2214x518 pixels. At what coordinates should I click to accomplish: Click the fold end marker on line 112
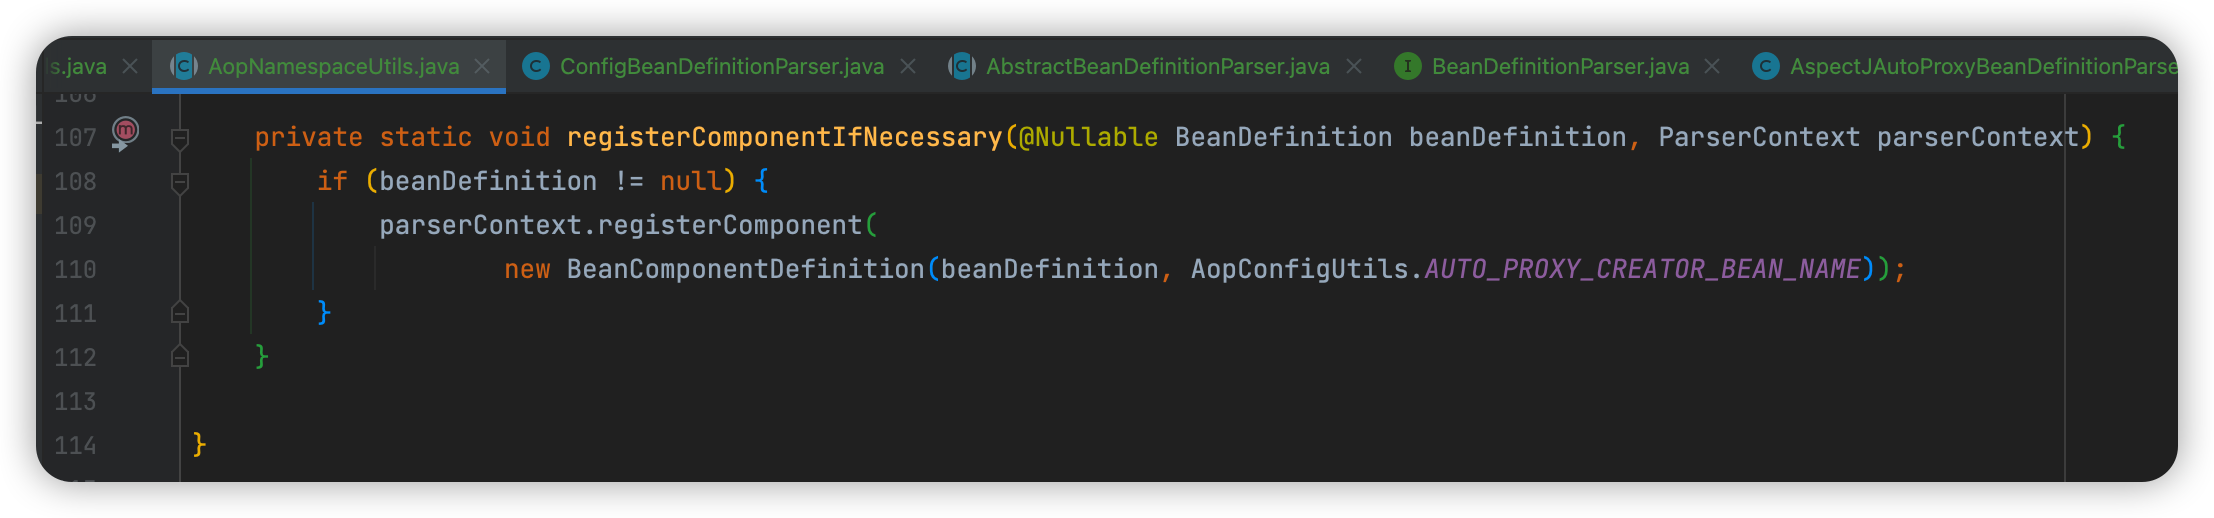(x=180, y=357)
